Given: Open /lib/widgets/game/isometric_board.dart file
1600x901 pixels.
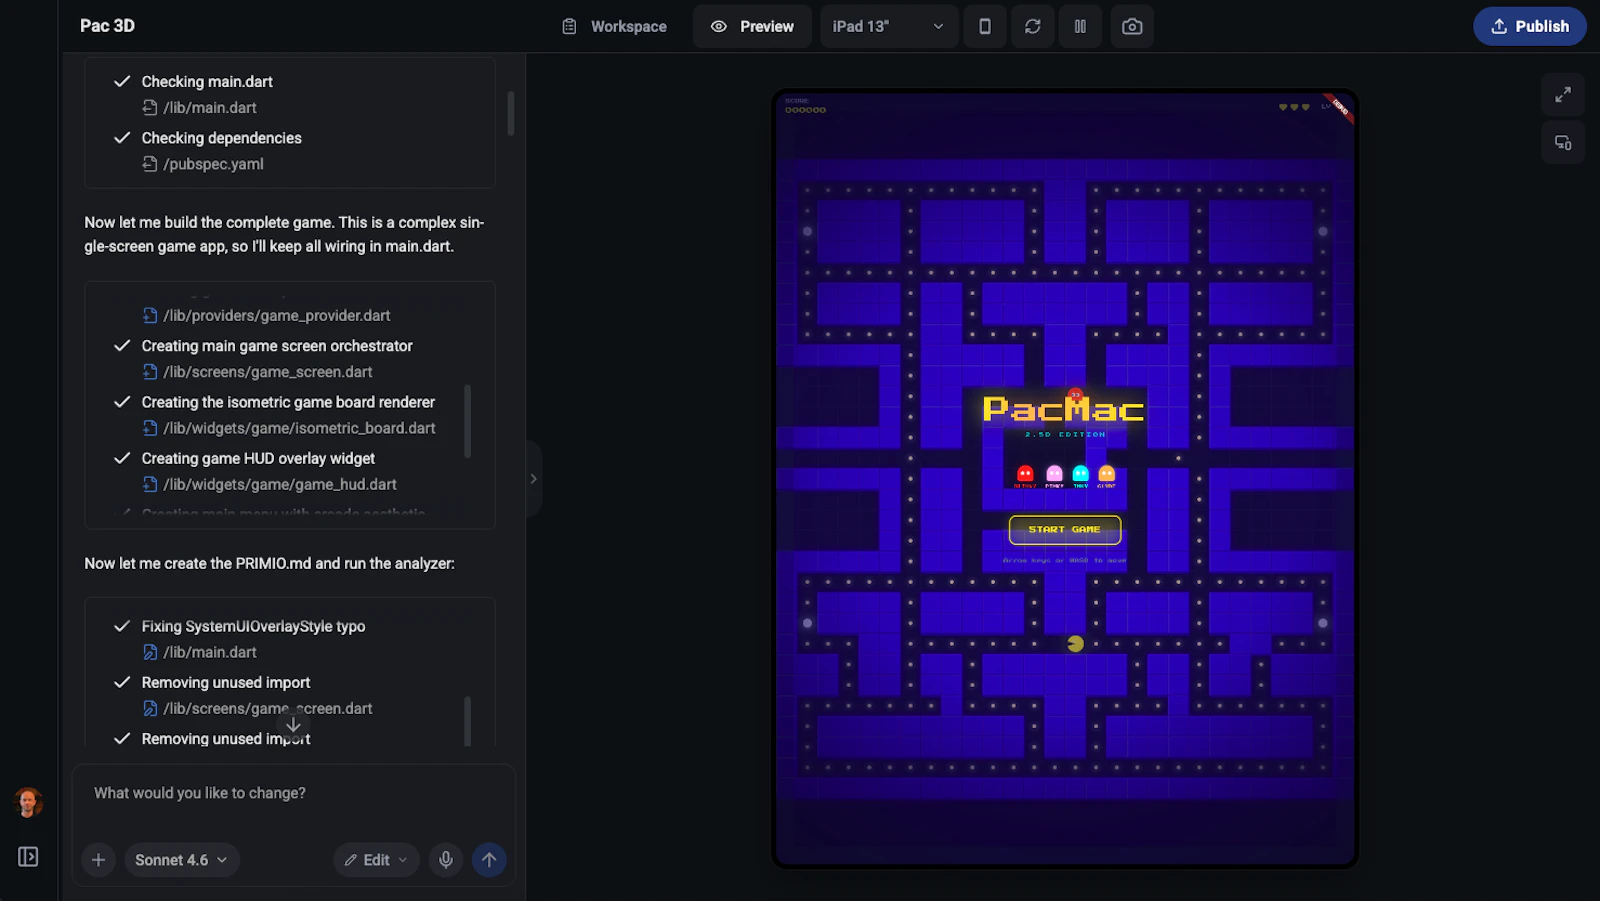Looking at the screenshot, I should point(299,427).
